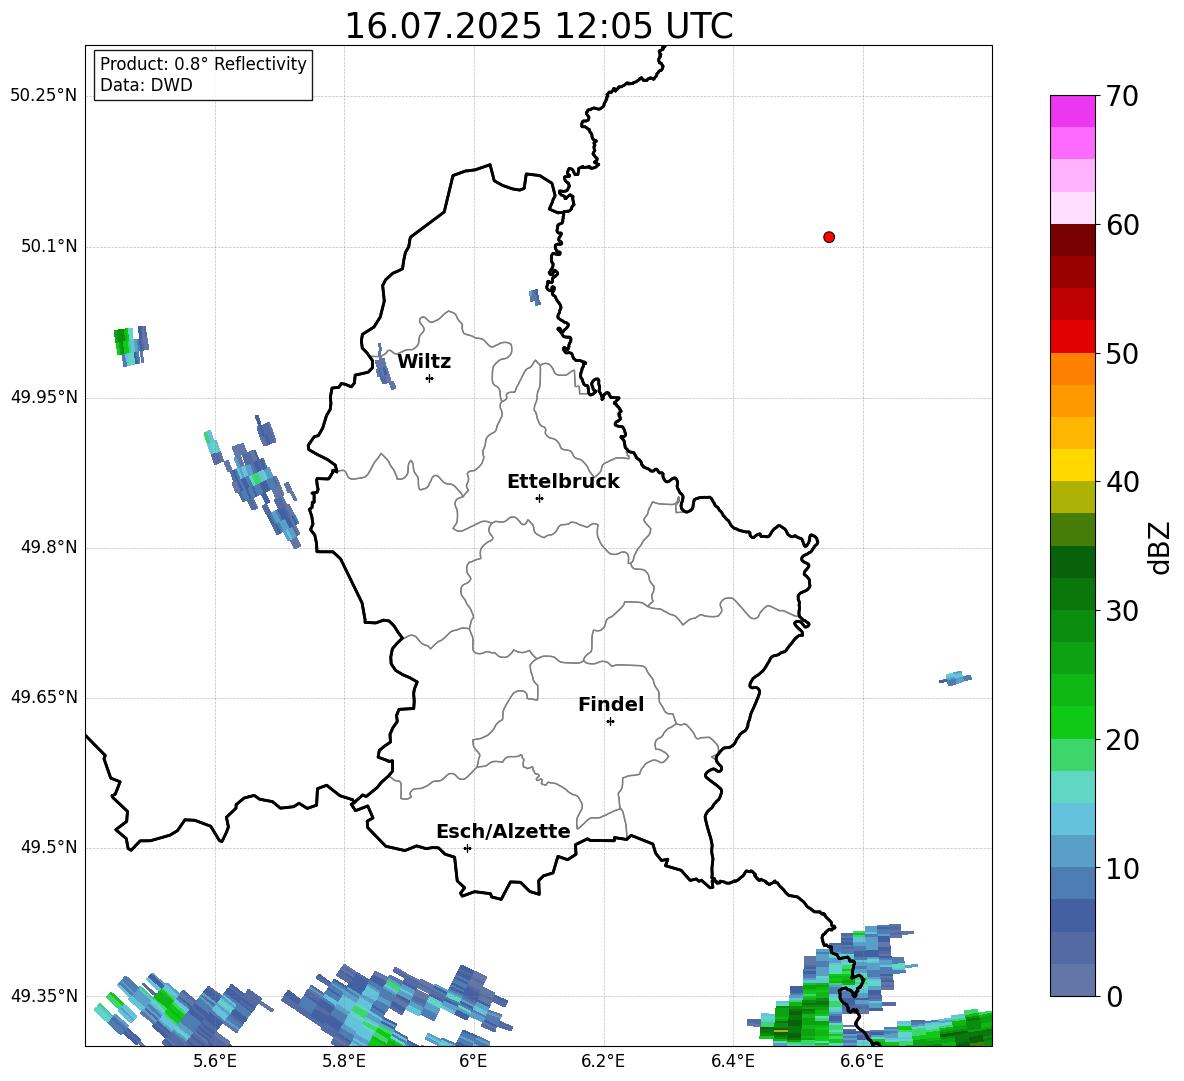1184x1081 pixels.
Task: Click the 6.2°E longitude label
Action: point(603,1061)
